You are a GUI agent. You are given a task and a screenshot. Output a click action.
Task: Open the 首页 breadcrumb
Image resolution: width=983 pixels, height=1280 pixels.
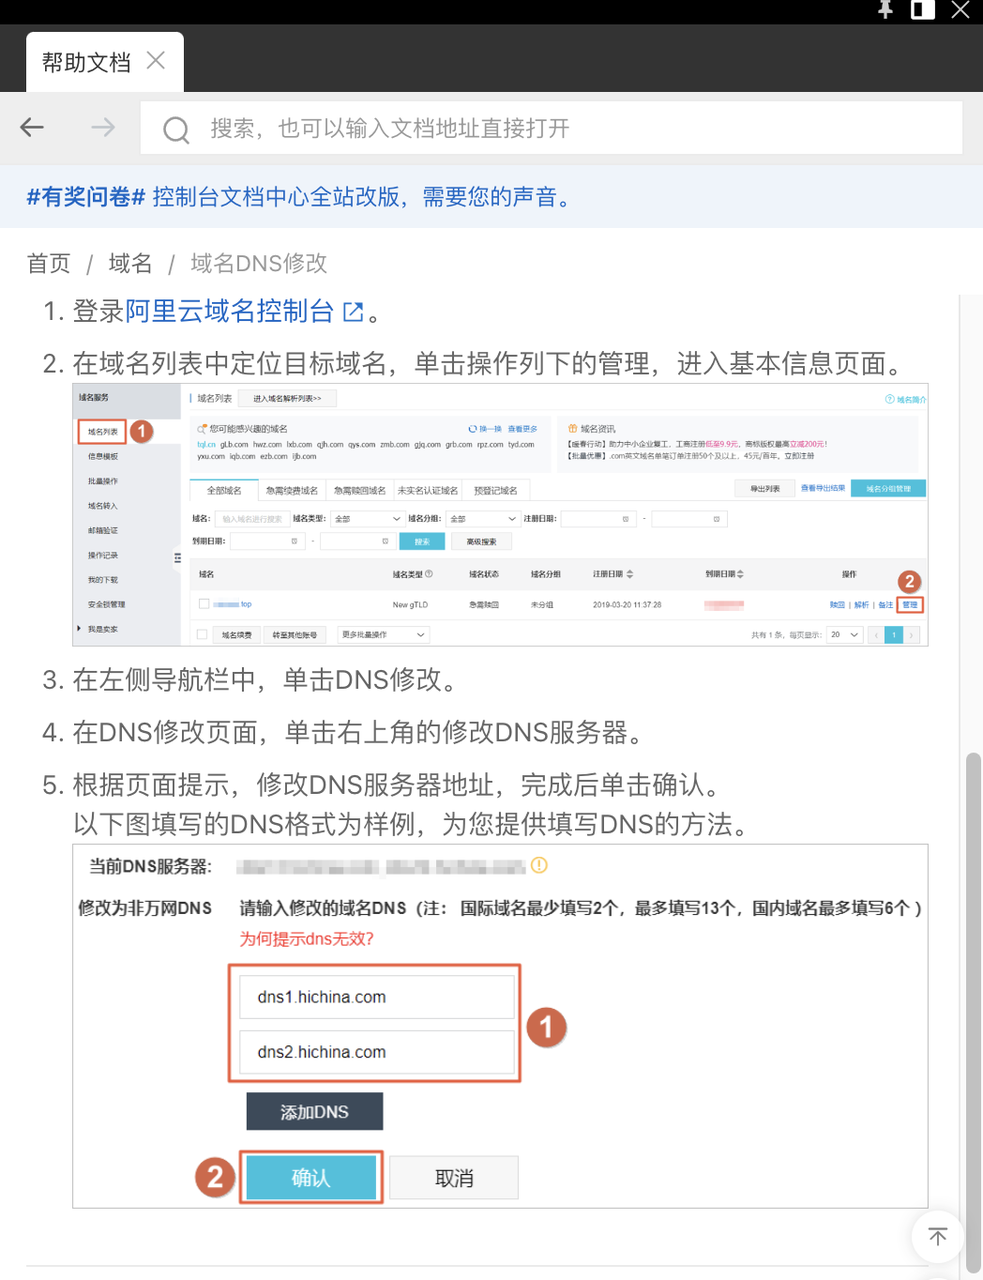click(48, 263)
